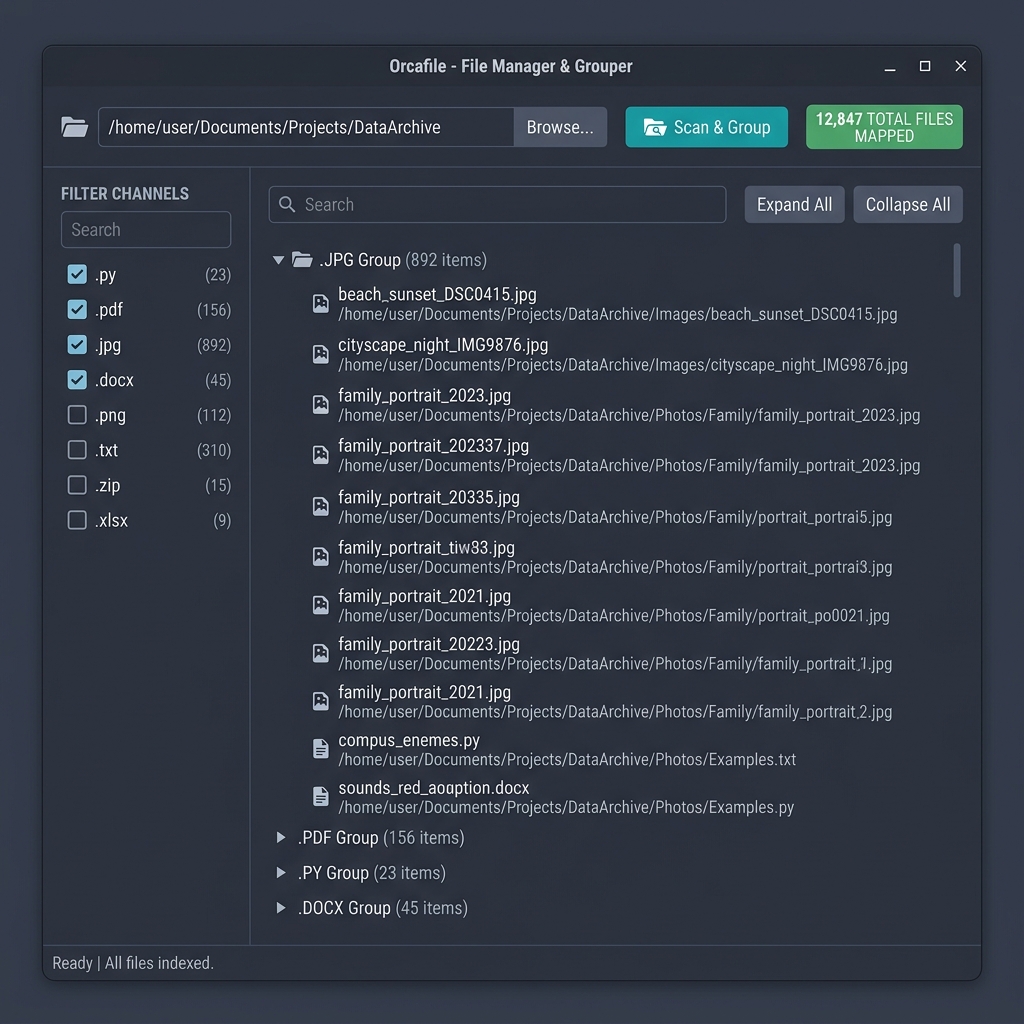Select the .DOCX Group (45 items) label

click(x=383, y=908)
